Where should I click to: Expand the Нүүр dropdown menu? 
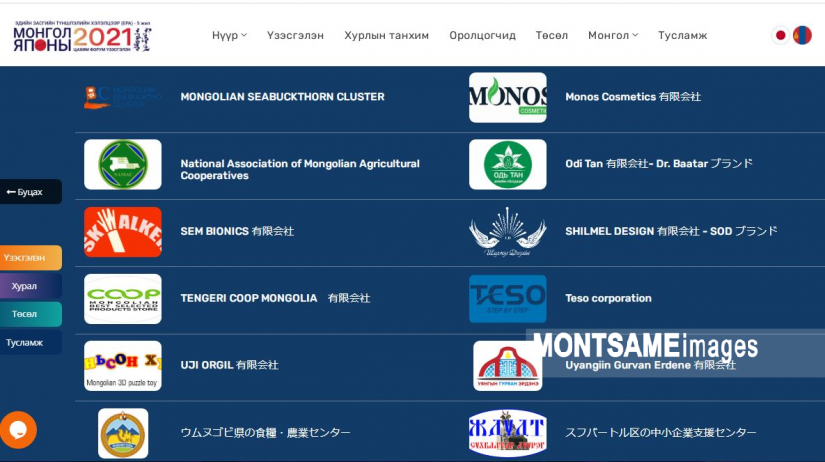pyautogui.click(x=229, y=35)
